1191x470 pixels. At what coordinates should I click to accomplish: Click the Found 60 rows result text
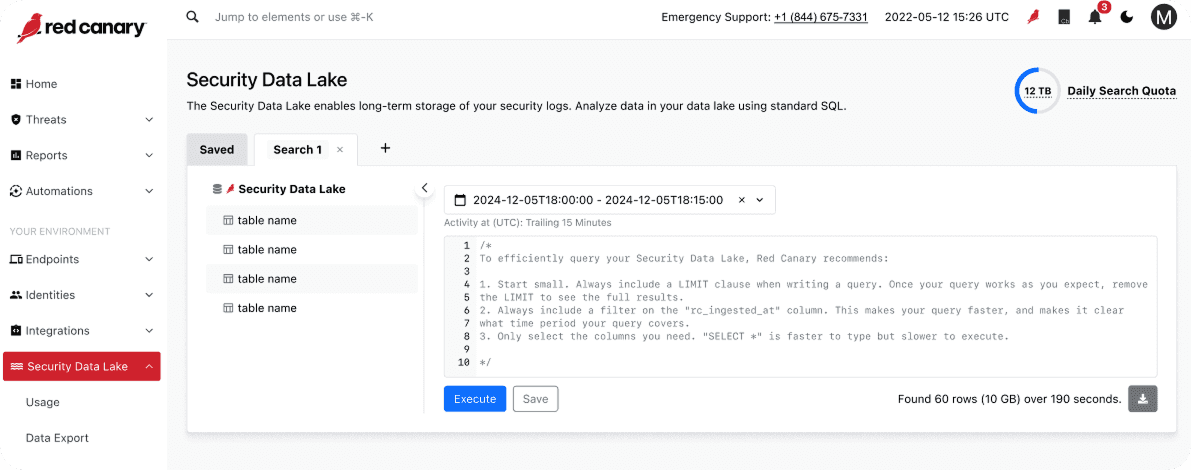click(x=1009, y=399)
